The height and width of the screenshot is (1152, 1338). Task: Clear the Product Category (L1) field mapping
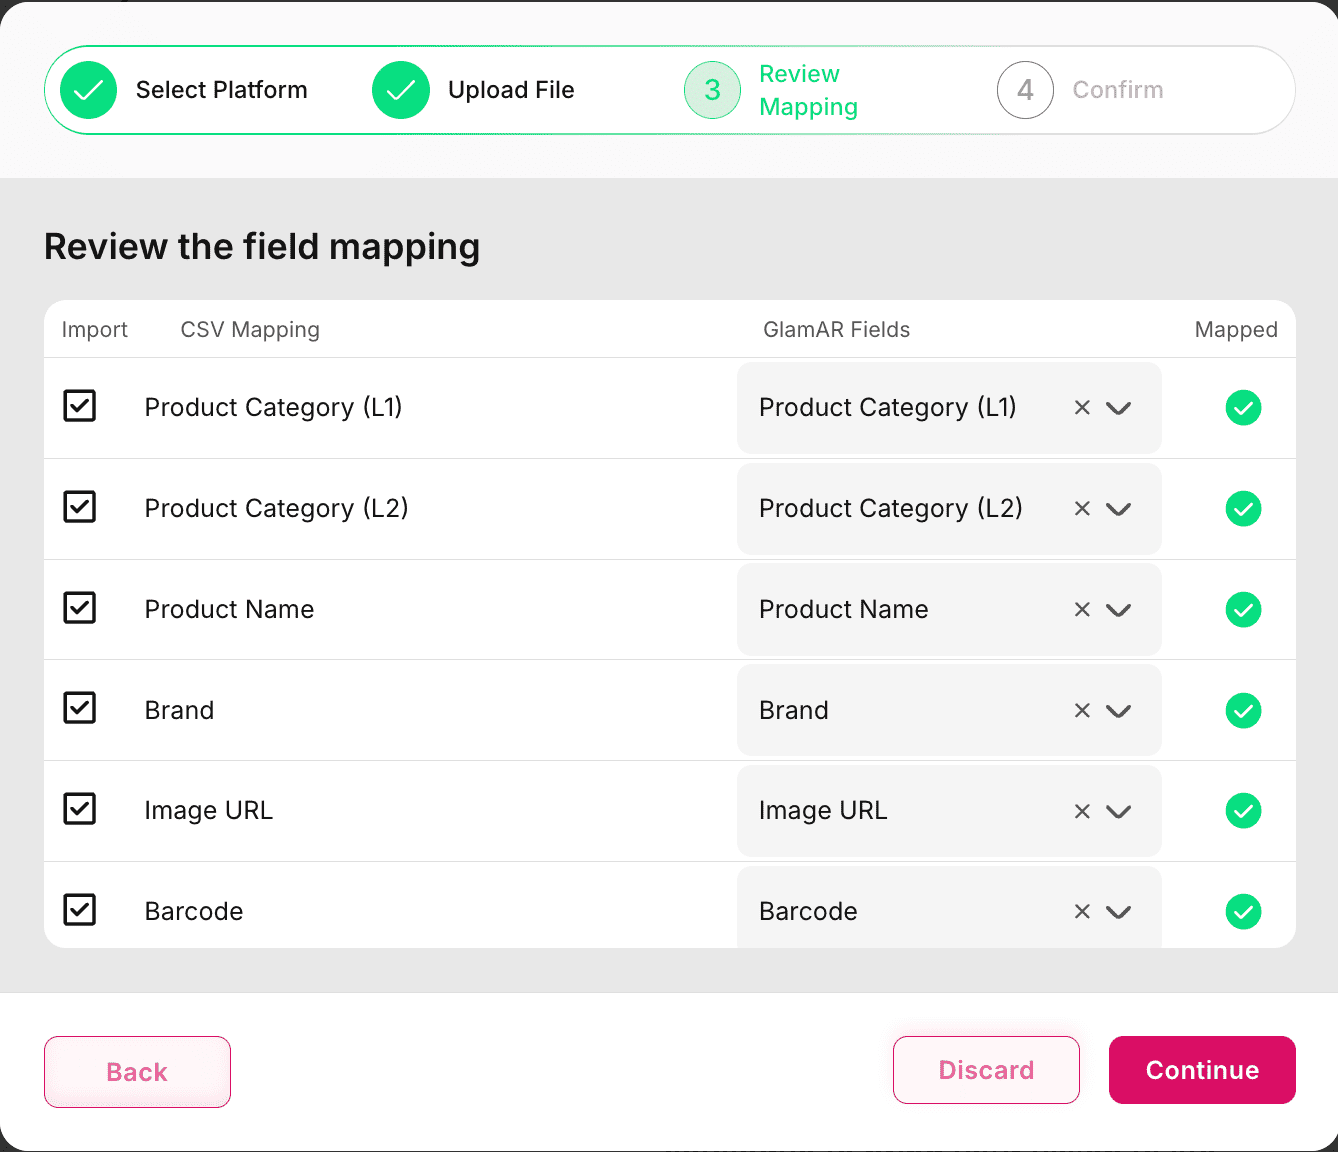coord(1082,408)
